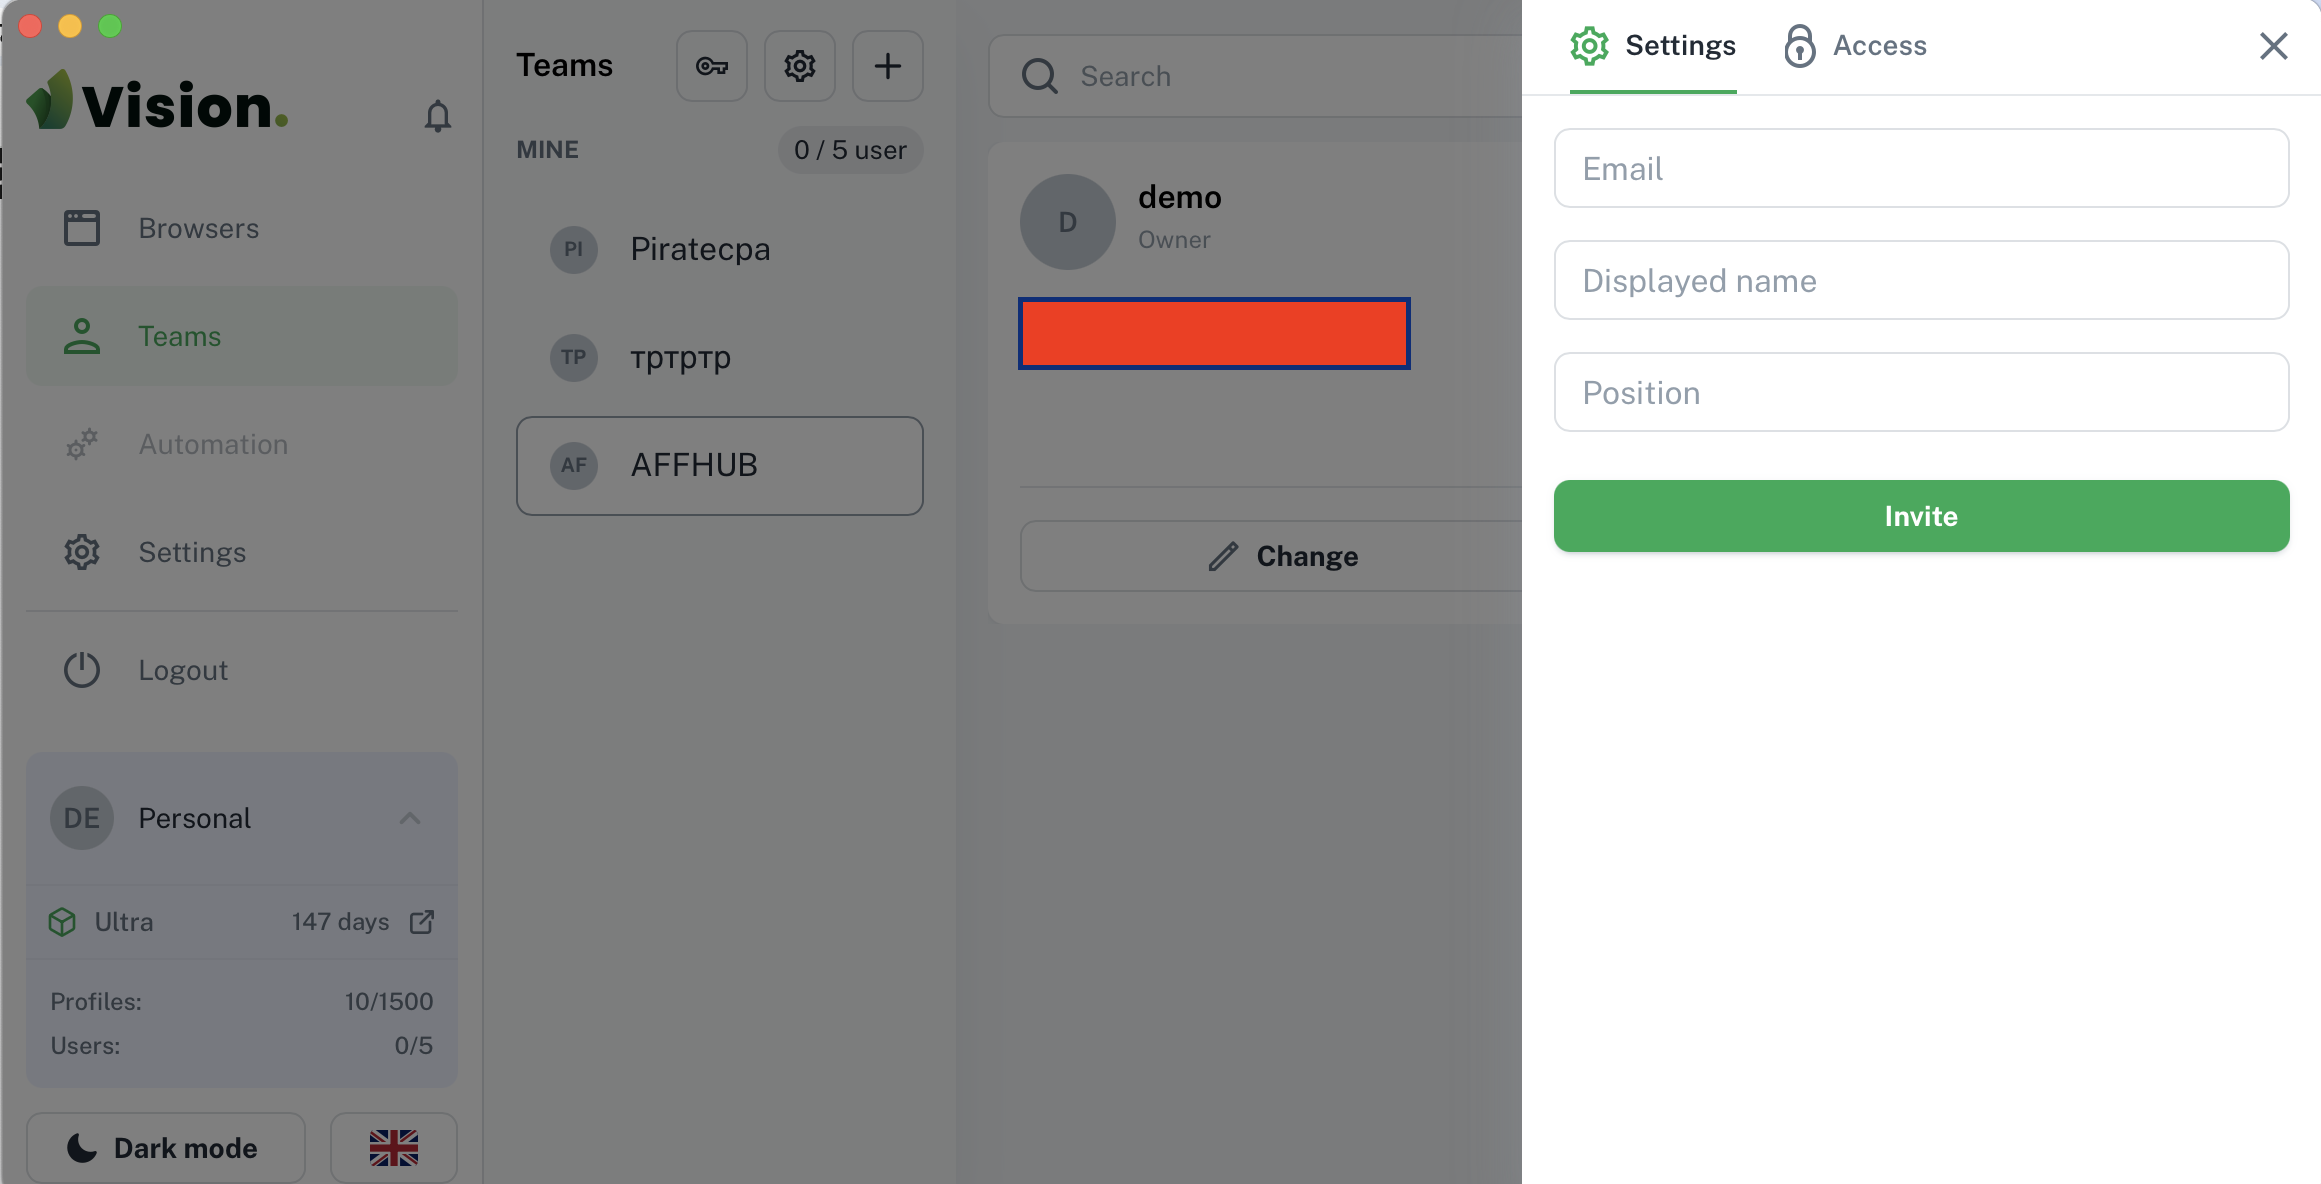Switch to the Settings tab

tap(1653, 46)
